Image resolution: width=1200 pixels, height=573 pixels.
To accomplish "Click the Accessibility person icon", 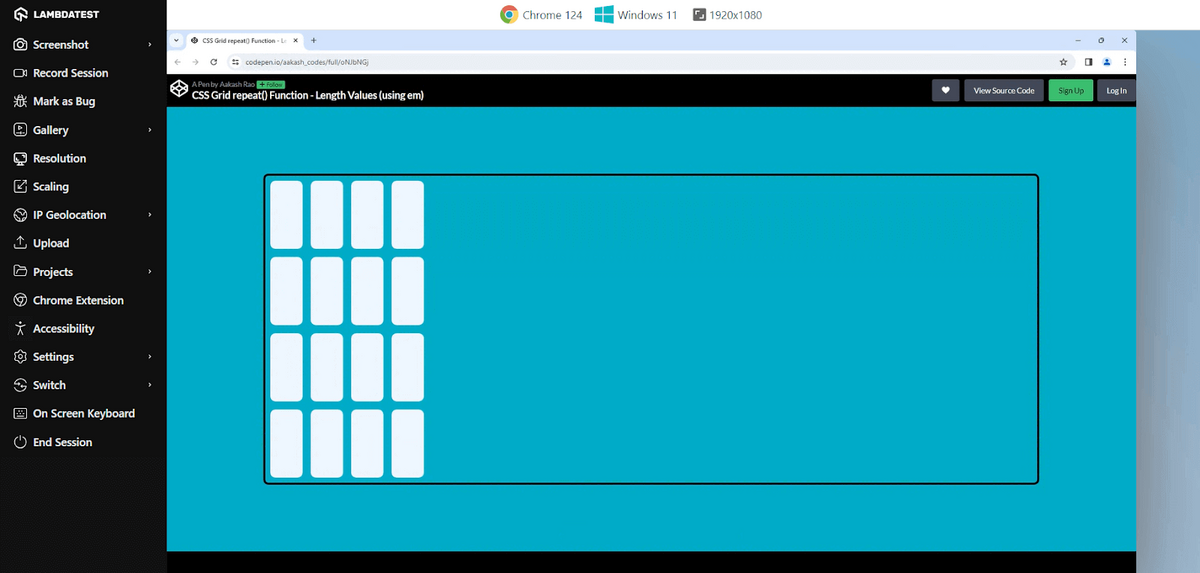I will [20, 328].
